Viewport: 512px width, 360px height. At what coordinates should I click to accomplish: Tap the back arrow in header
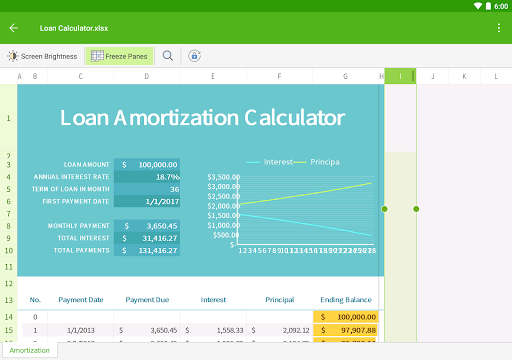(14, 28)
